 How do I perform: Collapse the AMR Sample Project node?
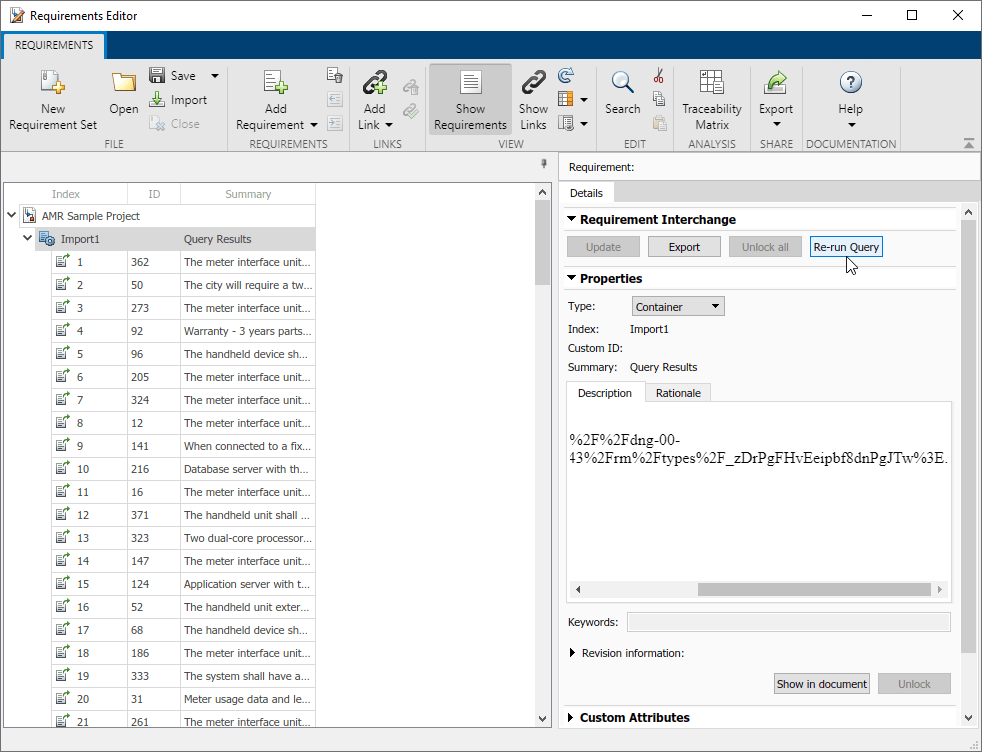coord(11,215)
